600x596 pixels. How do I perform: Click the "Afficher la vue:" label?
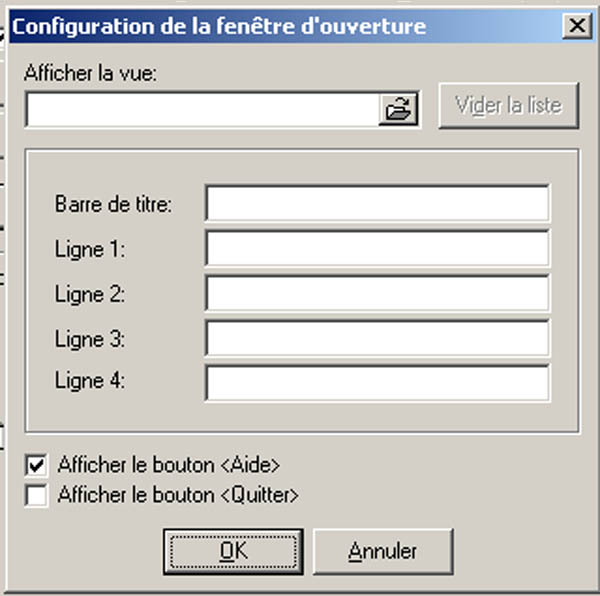click(x=90, y=73)
